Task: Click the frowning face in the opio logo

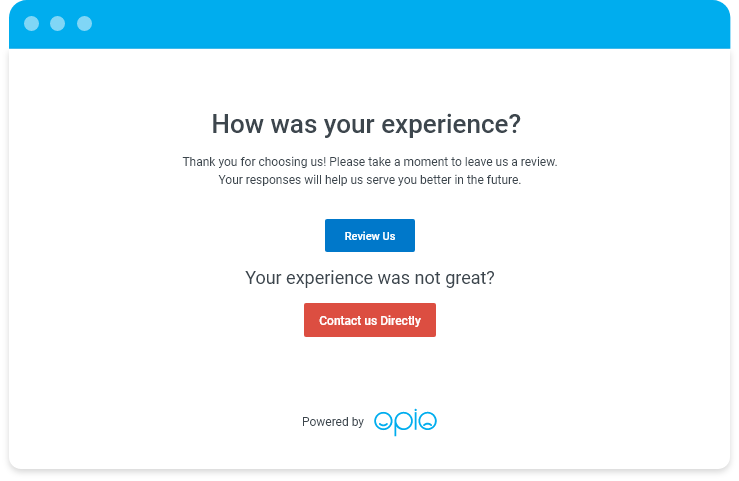Action: [427, 422]
